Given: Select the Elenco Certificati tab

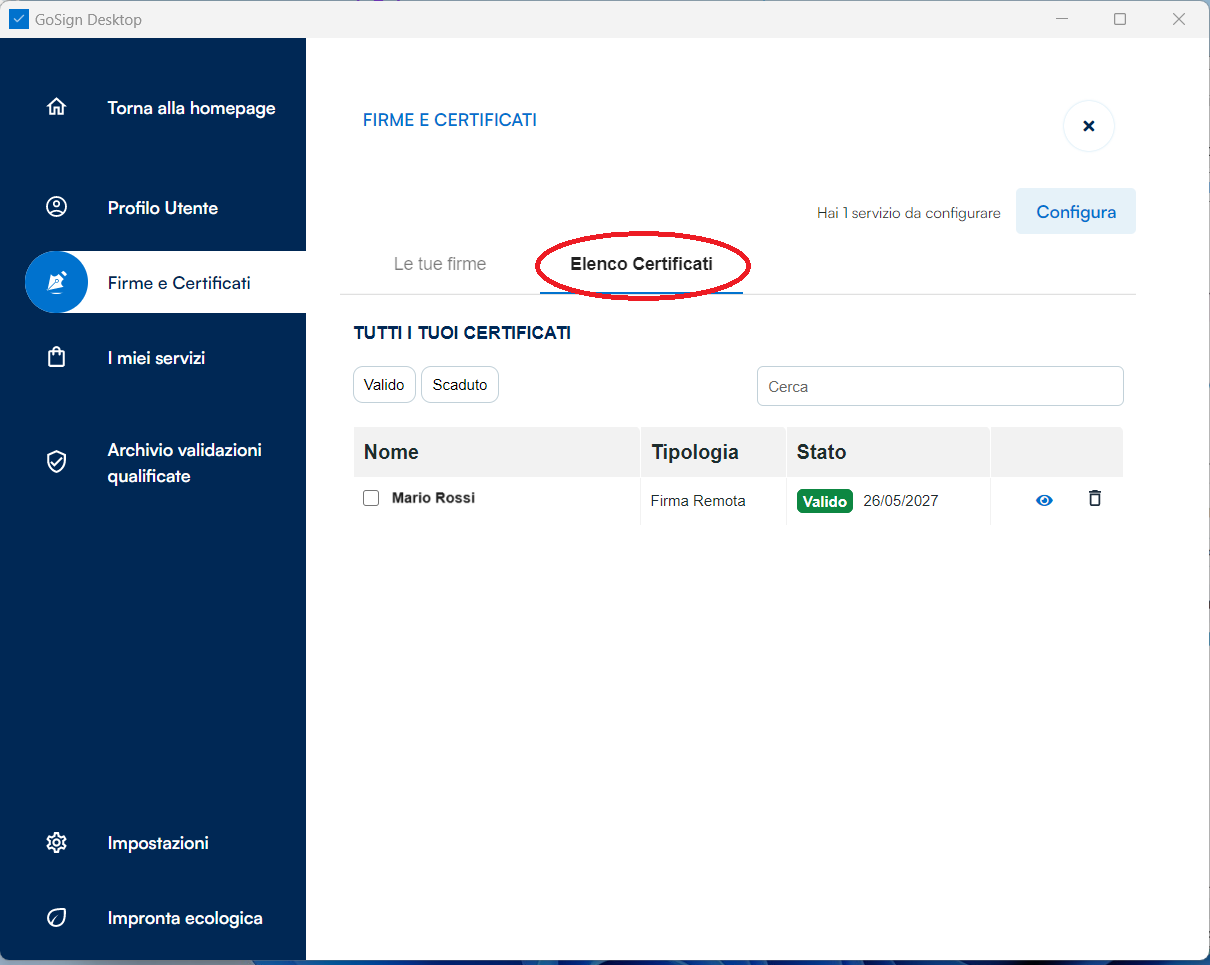Looking at the screenshot, I should (641, 264).
